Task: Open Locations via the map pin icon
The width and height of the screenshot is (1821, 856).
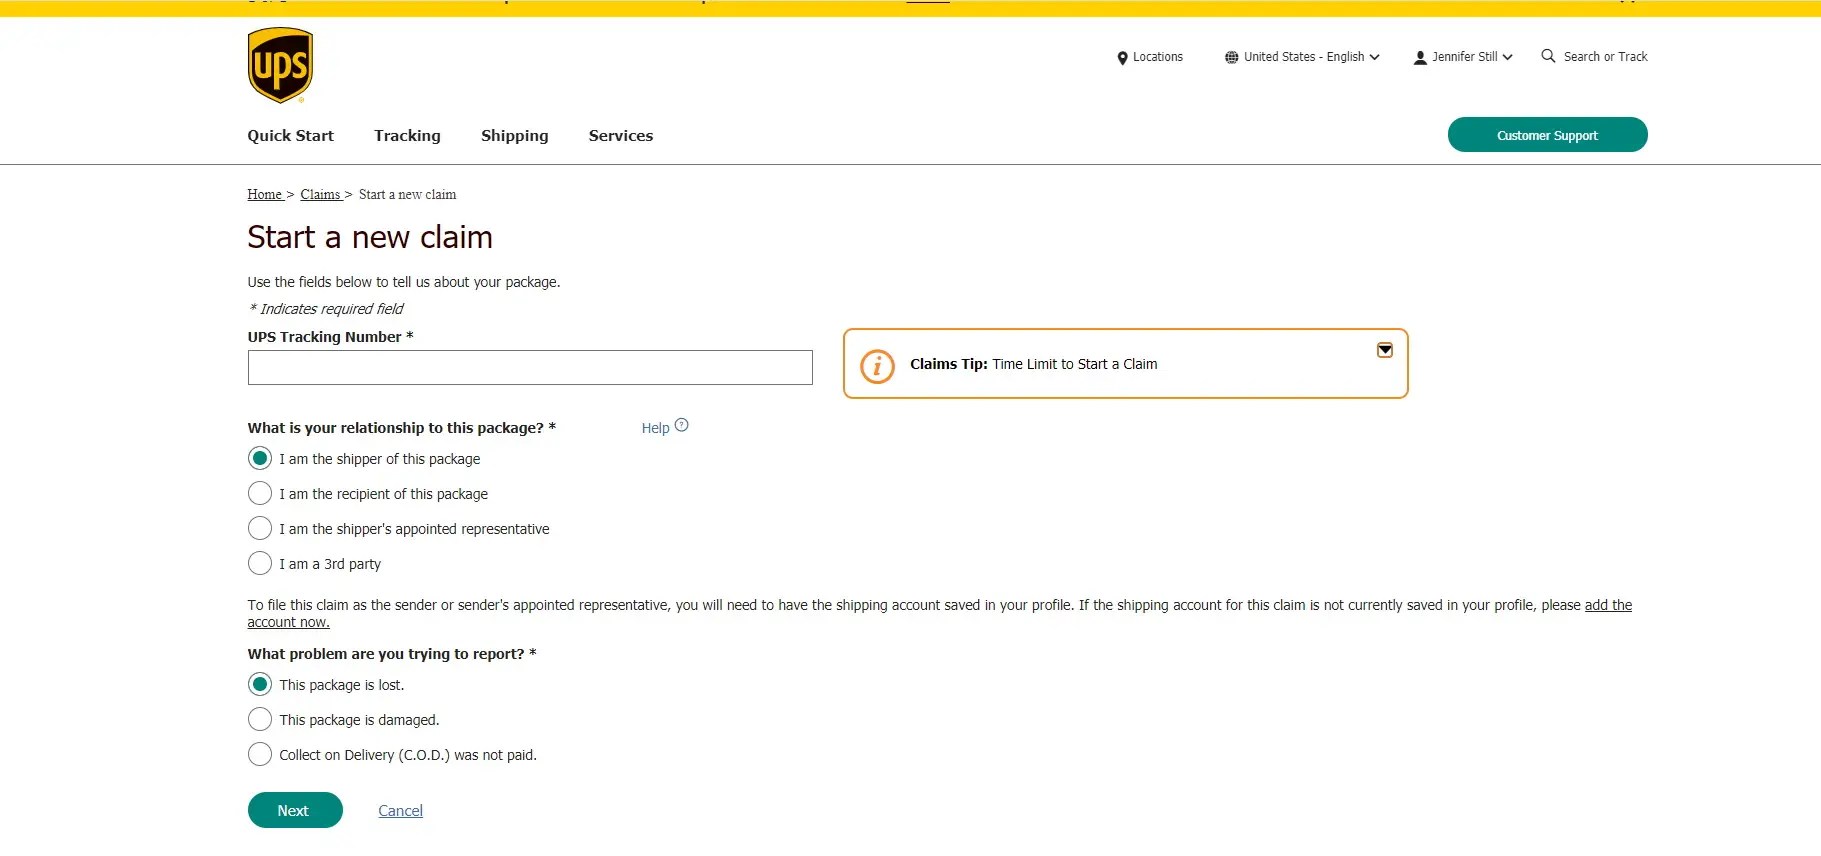Action: click(x=1122, y=58)
